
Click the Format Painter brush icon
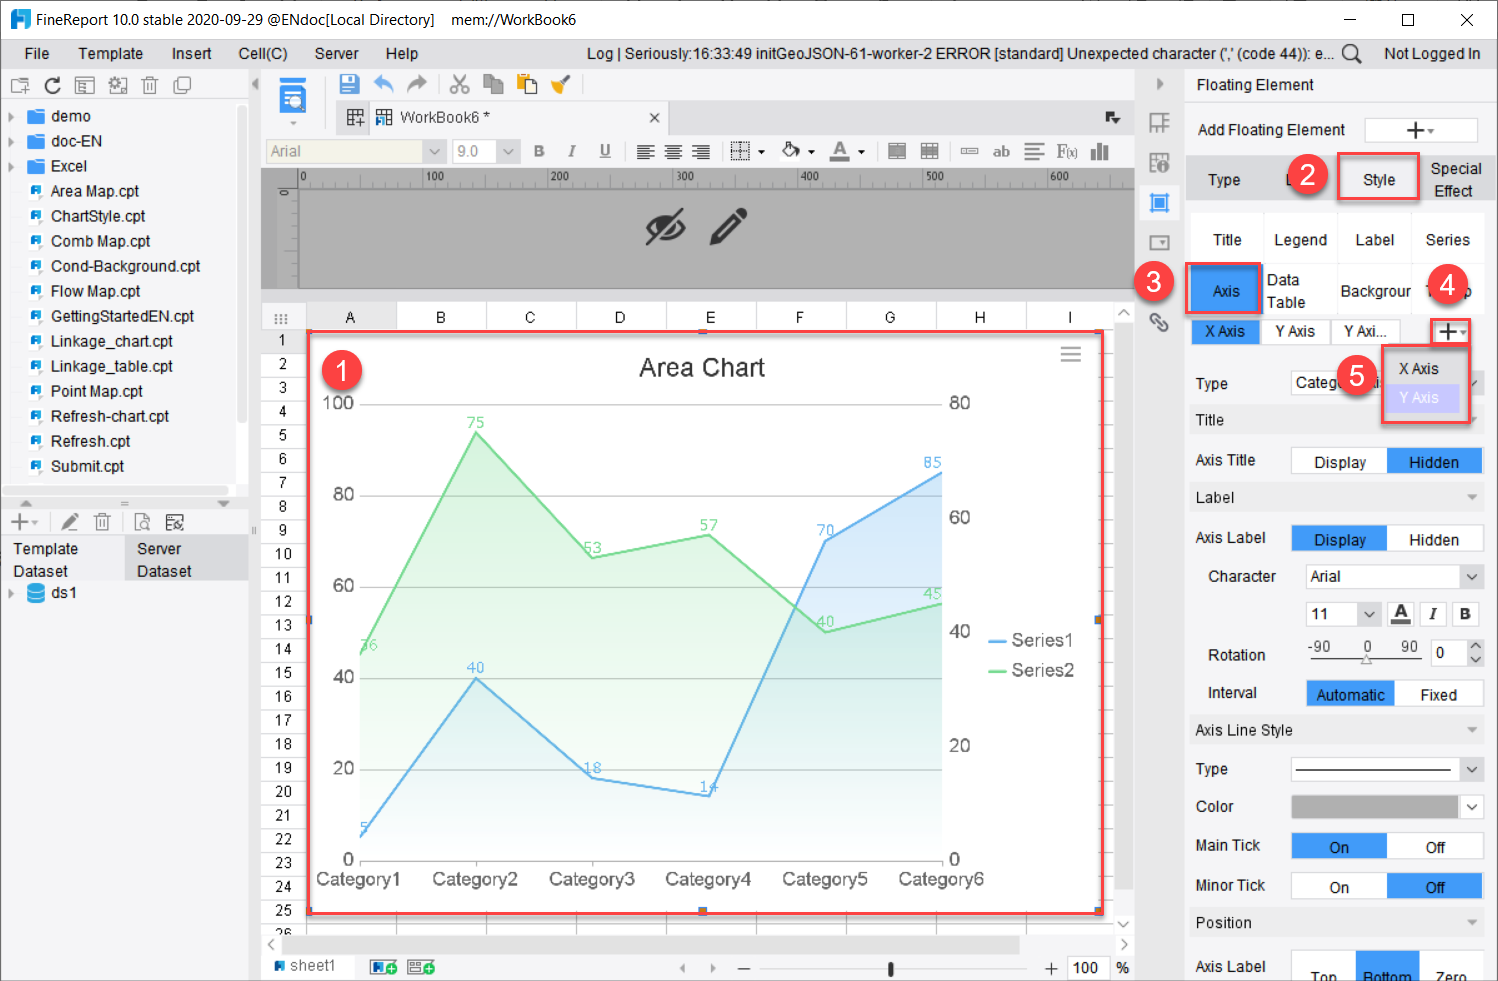tap(561, 84)
